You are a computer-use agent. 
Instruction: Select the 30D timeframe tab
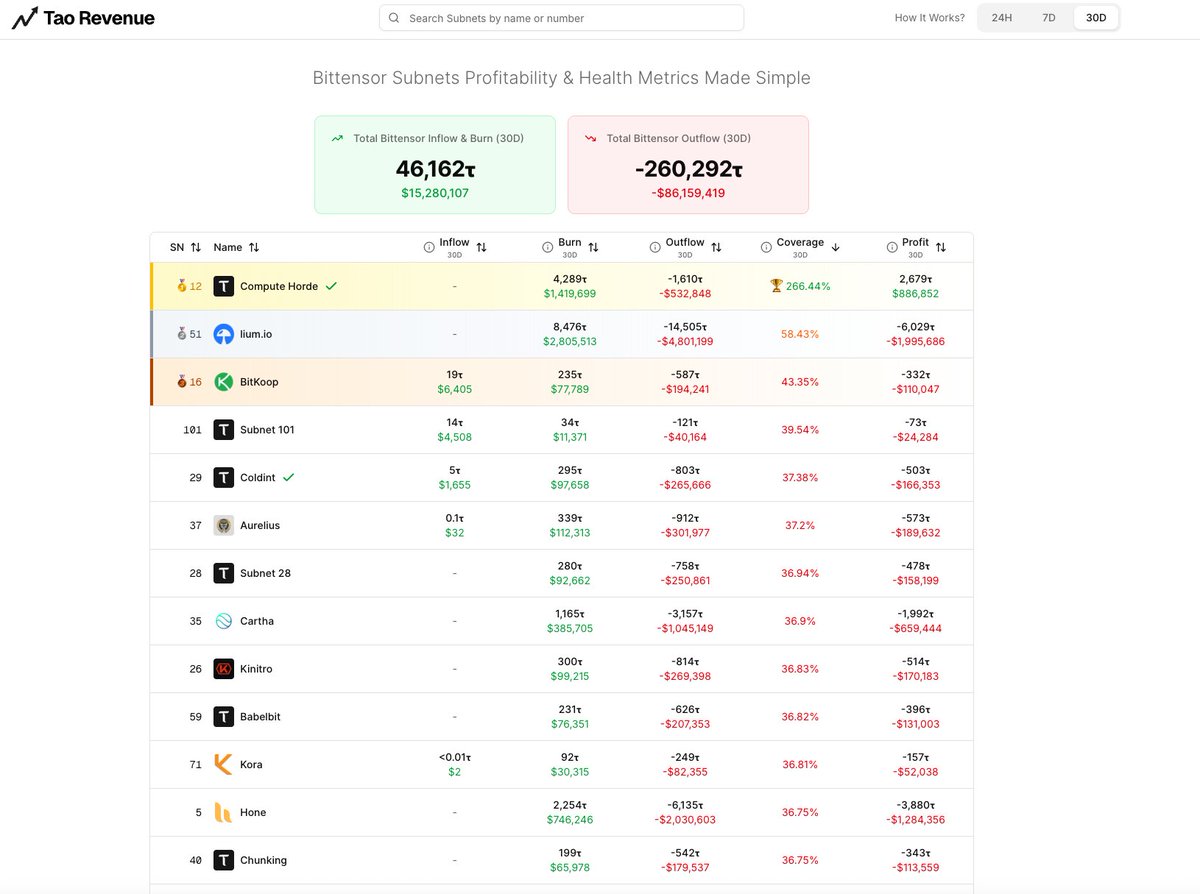point(1096,18)
